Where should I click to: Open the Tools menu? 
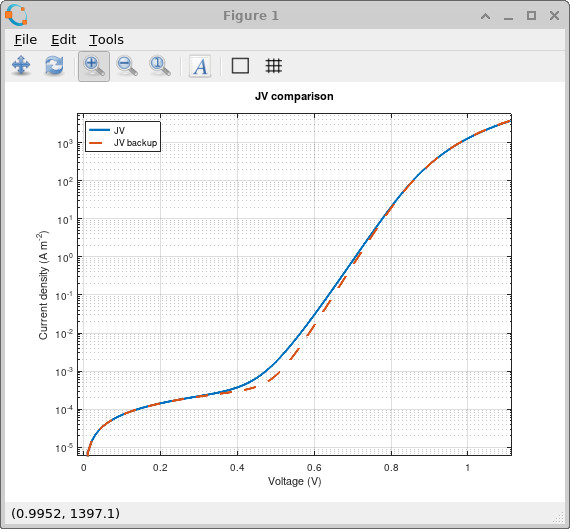106,39
